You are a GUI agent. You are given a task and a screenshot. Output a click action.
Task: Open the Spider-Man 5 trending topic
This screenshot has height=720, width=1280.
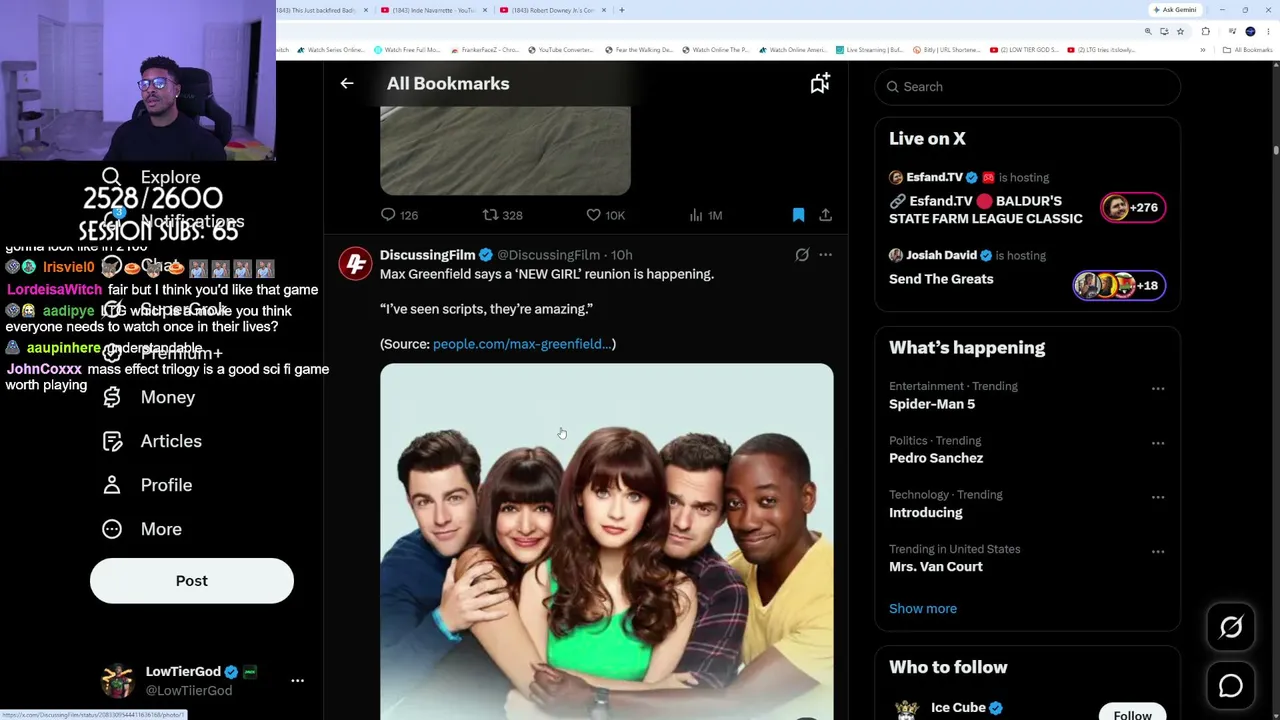tap(932, 404)
